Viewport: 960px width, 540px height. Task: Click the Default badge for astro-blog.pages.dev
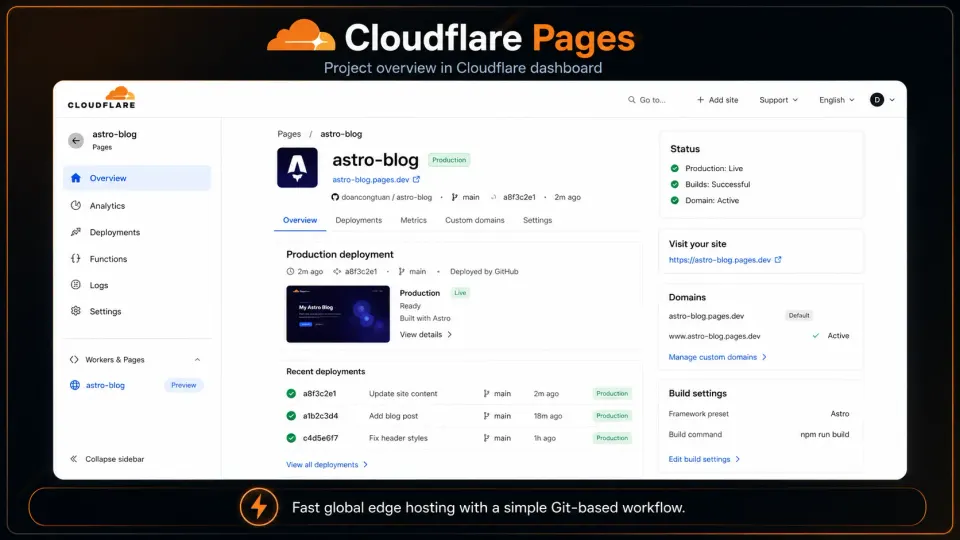point(799,316)
